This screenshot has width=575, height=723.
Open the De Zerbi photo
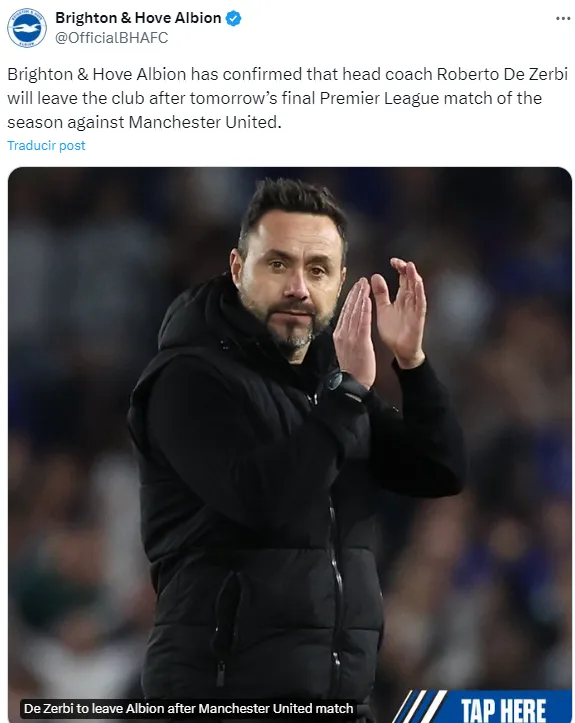290,445
